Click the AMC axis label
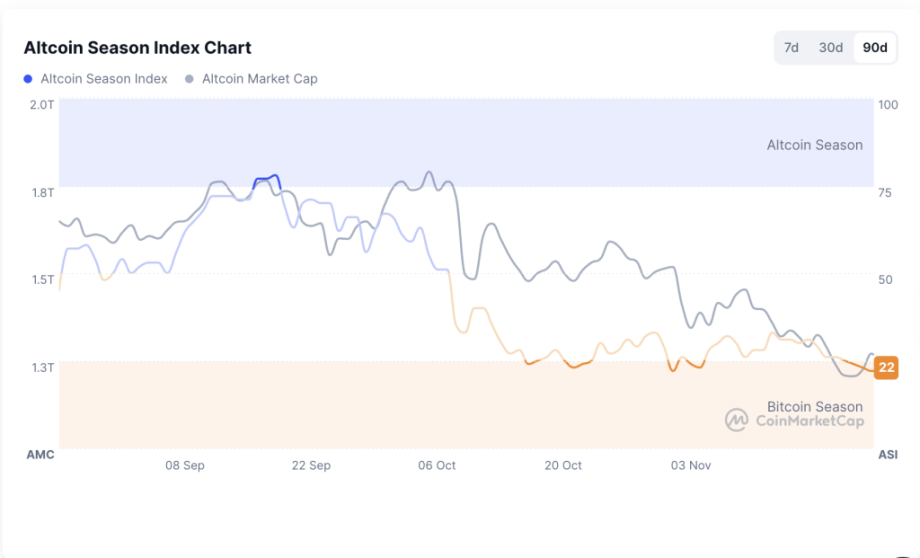This screenshot has height=558, width=920. pyautogui.click(x=40, y=455)
